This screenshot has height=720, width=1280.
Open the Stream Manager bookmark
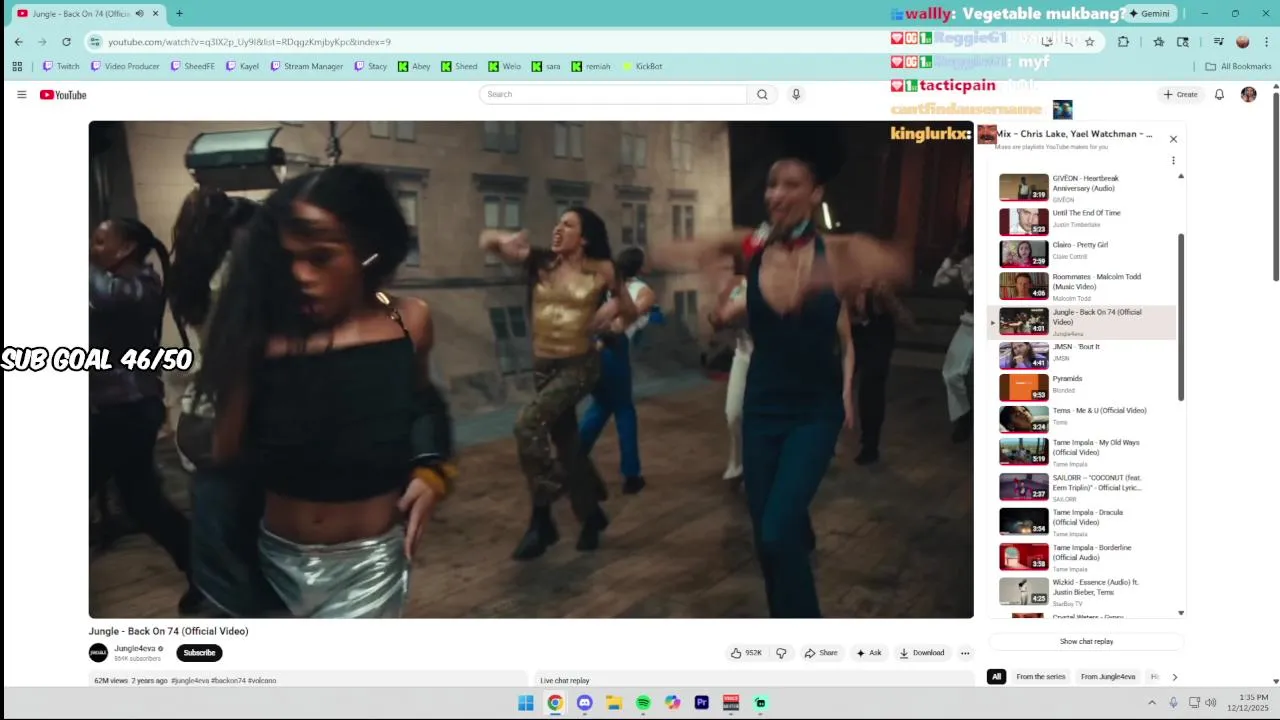(x=306, y=66)
